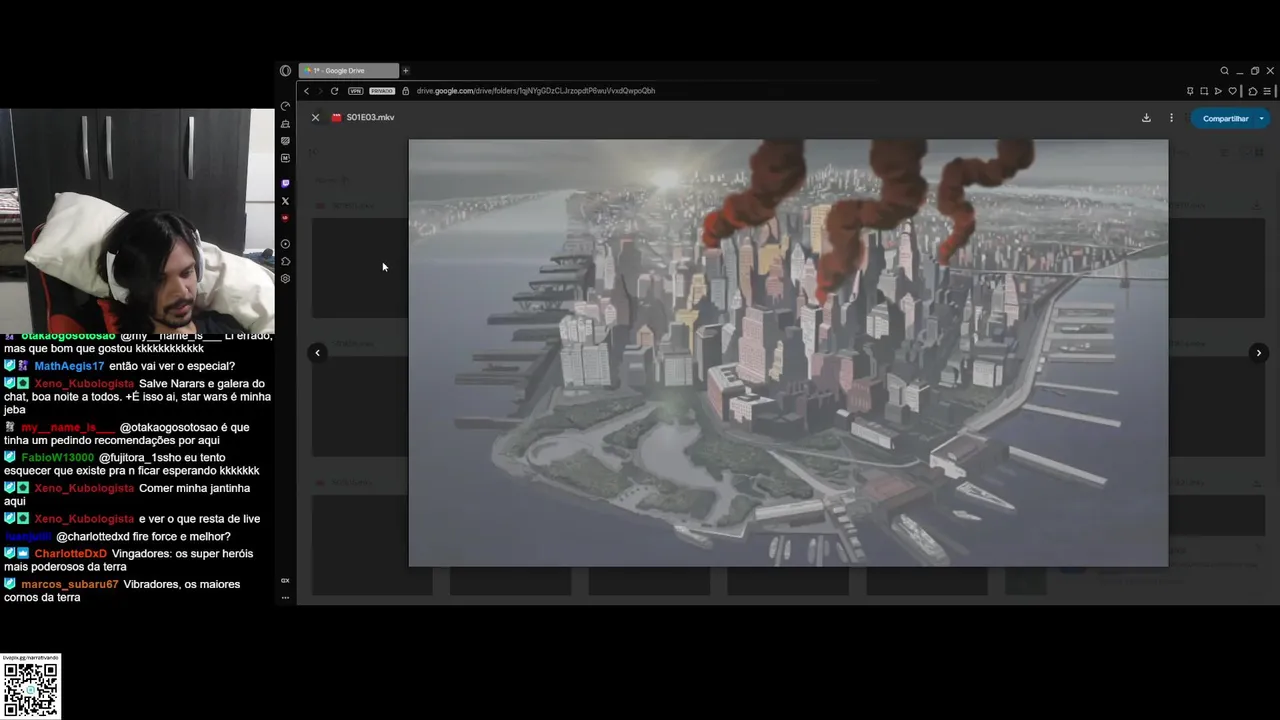The height and width of the screenshot is (720, 1280).
Task: Toggle the VPN badge in address bar
Action: coord(355,91)
